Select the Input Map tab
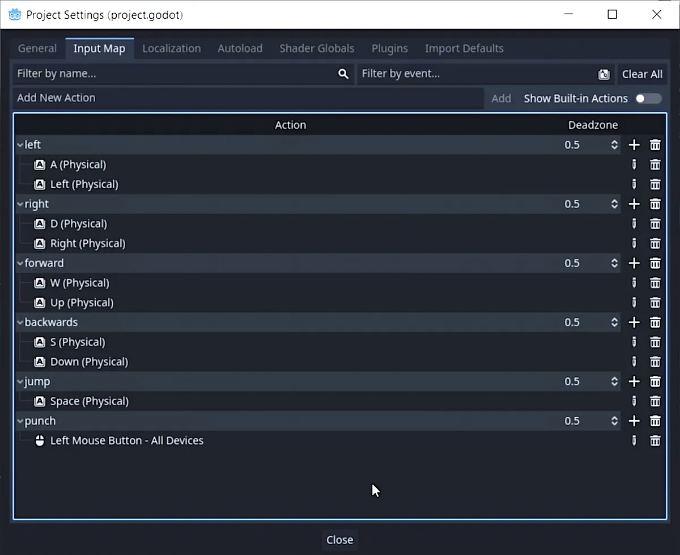This screenshot has height=555, width=680. click(99, 48)
